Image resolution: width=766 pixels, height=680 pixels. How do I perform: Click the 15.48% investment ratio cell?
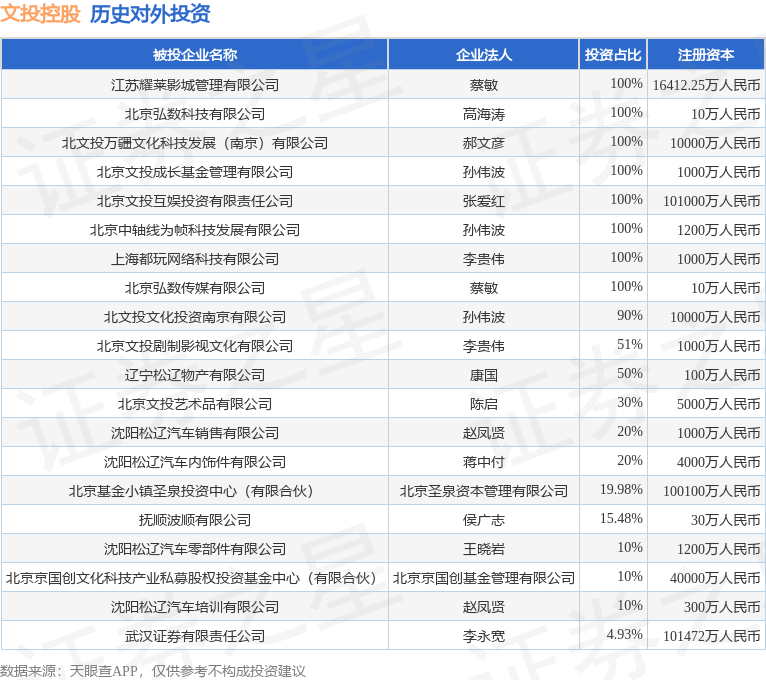(x=613, y=520)
